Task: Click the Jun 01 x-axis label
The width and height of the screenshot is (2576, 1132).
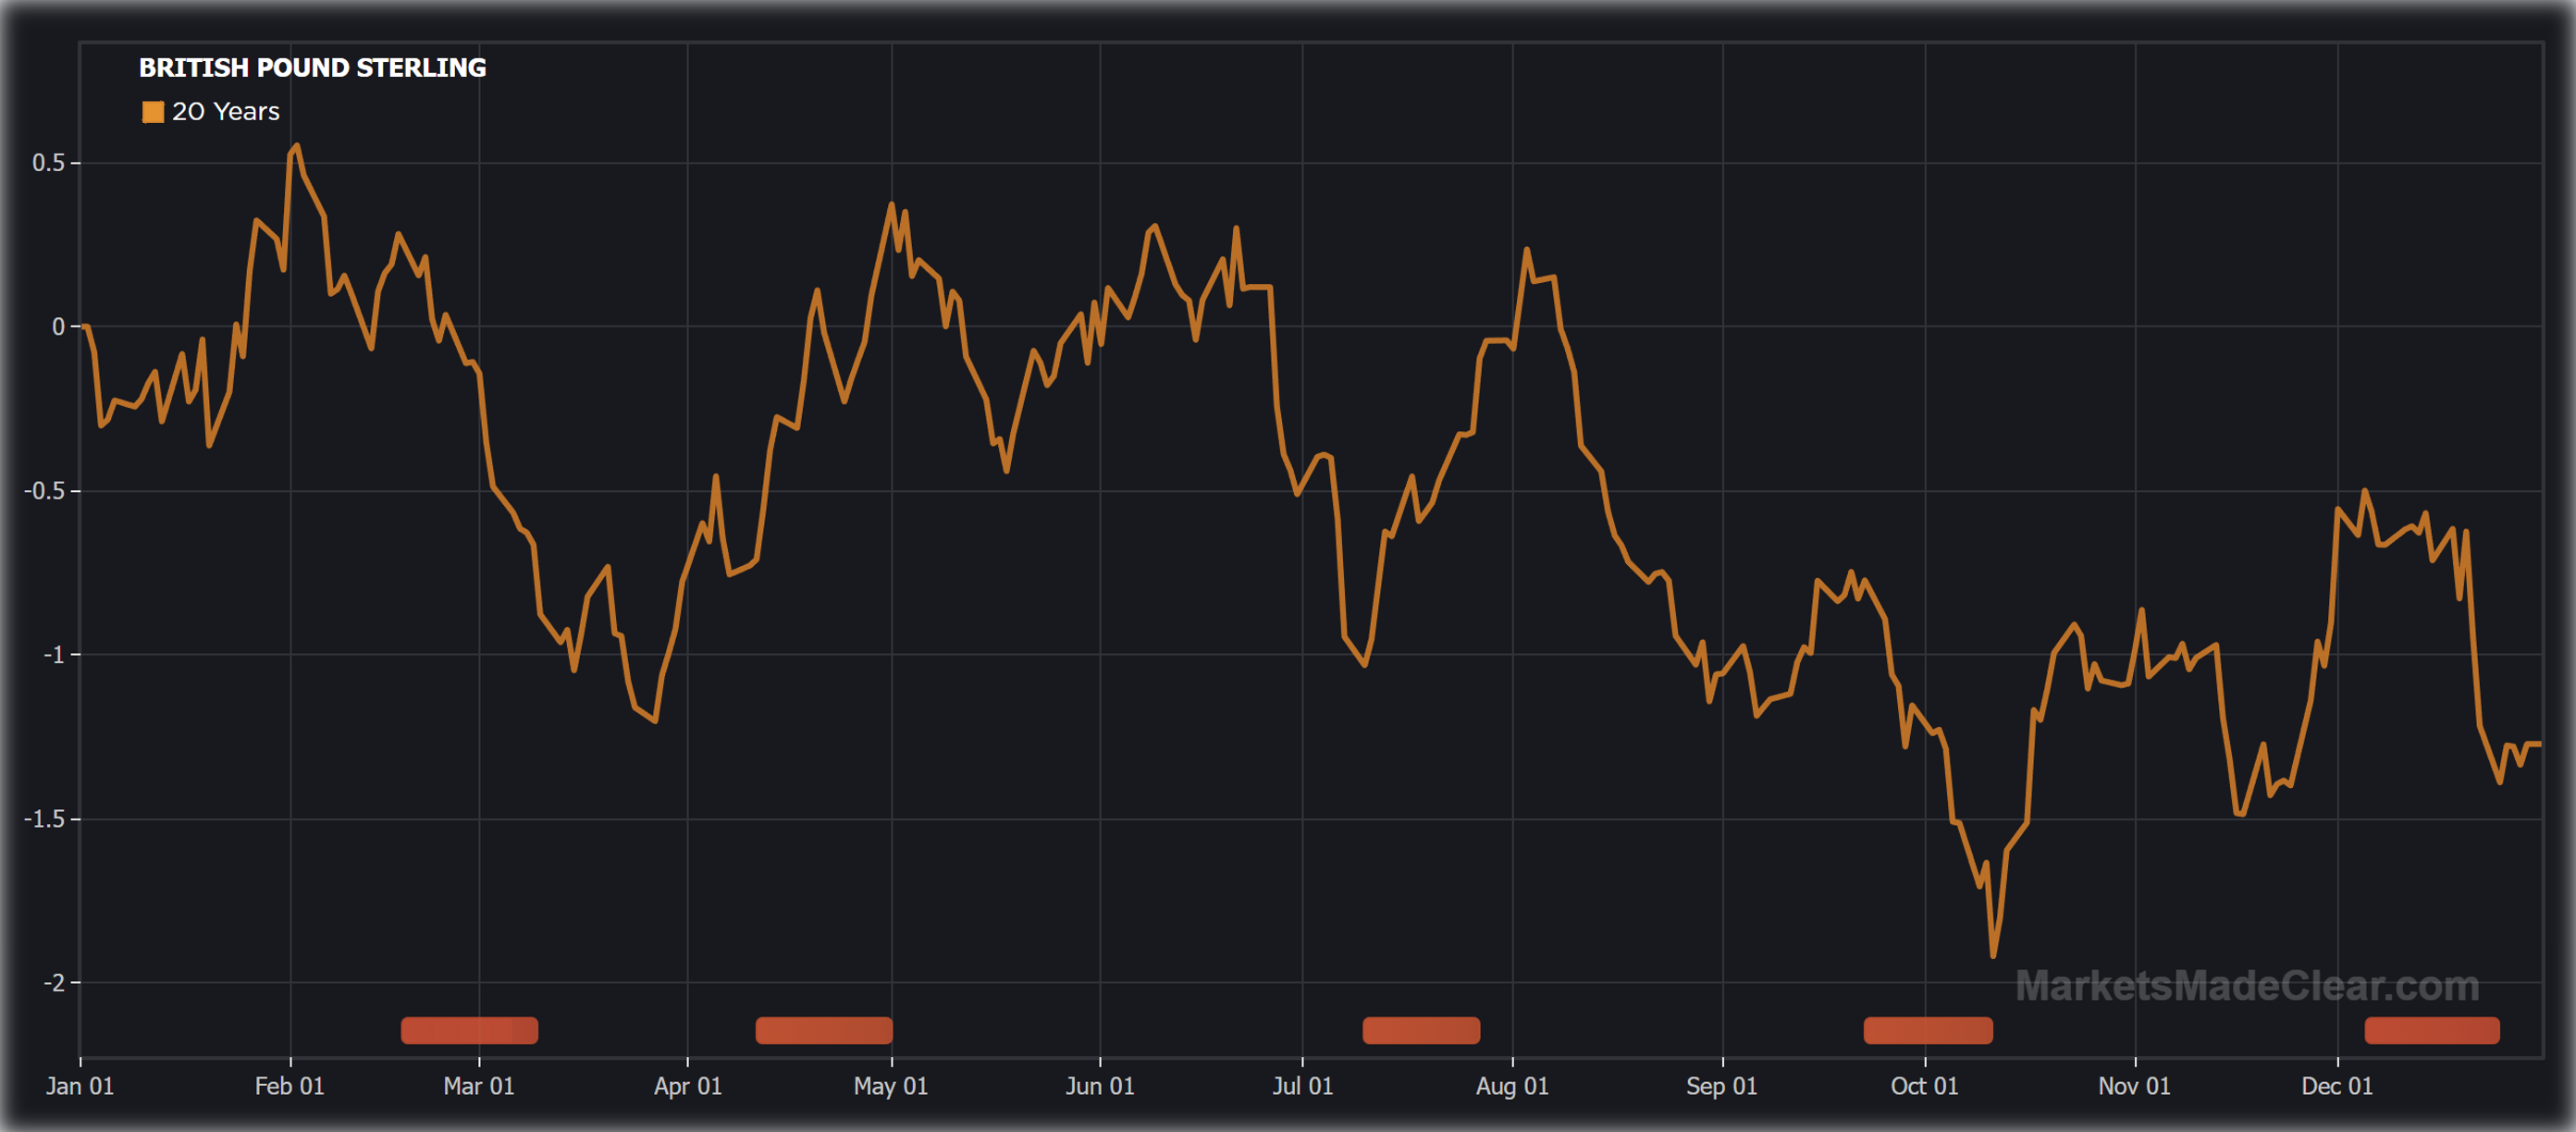Action: [x=1099, y=1086]
